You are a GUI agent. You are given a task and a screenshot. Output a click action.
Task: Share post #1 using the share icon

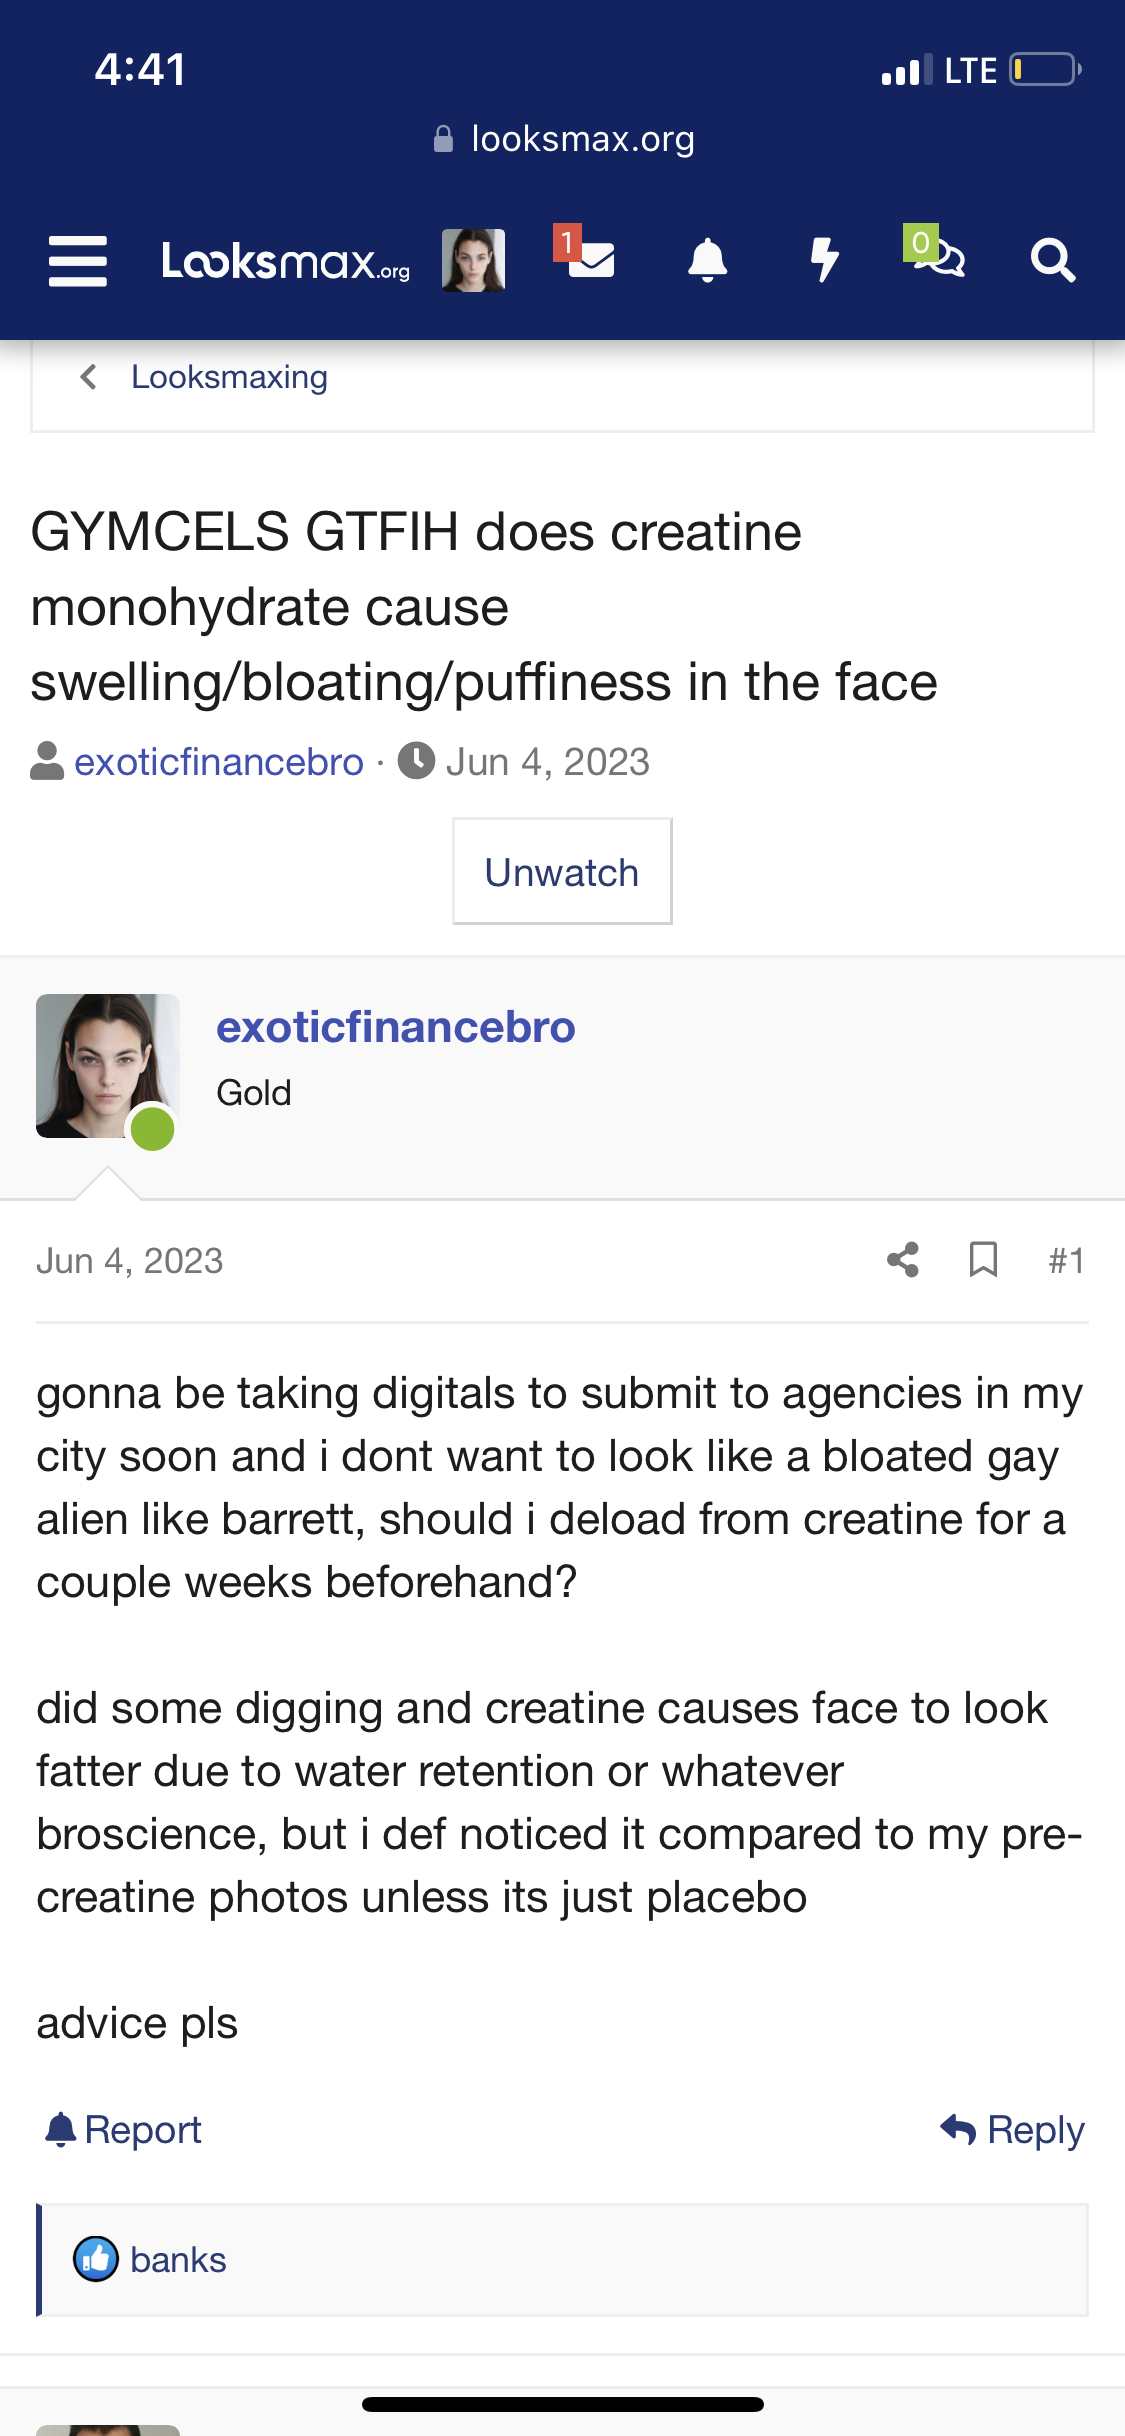(903, 1260)
